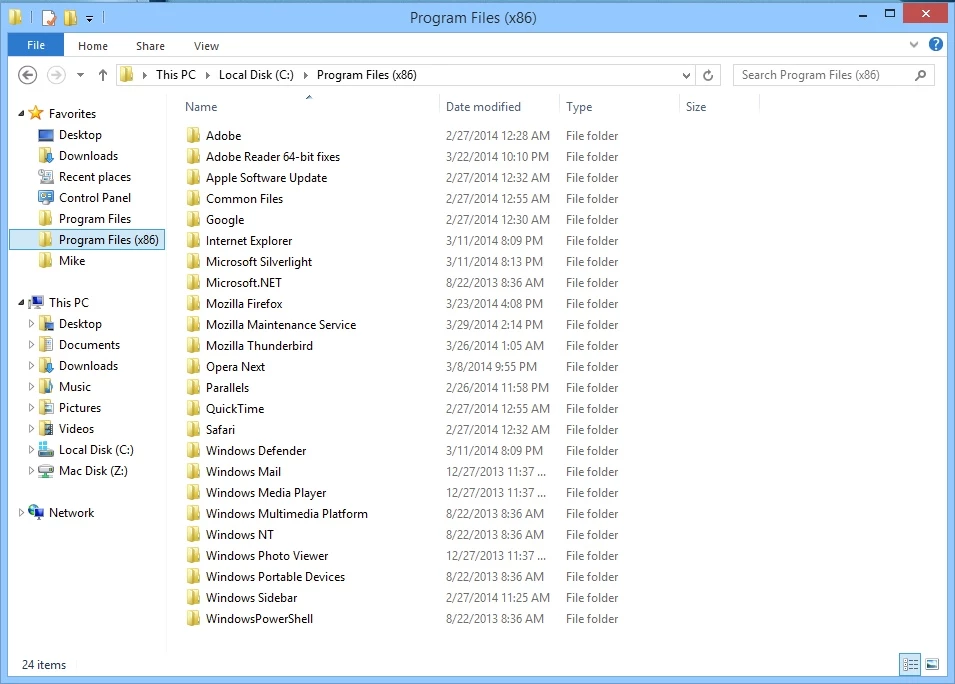
Task: Expand Local Disk (C:) tree node
Action: tap(31, 450)
